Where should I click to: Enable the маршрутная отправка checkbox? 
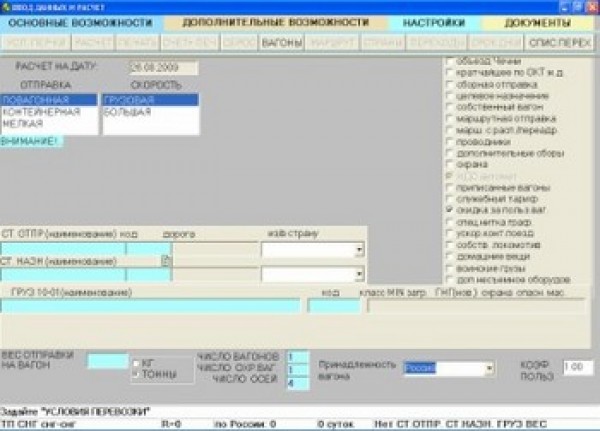pyautogui.click(x=450, y=119)
